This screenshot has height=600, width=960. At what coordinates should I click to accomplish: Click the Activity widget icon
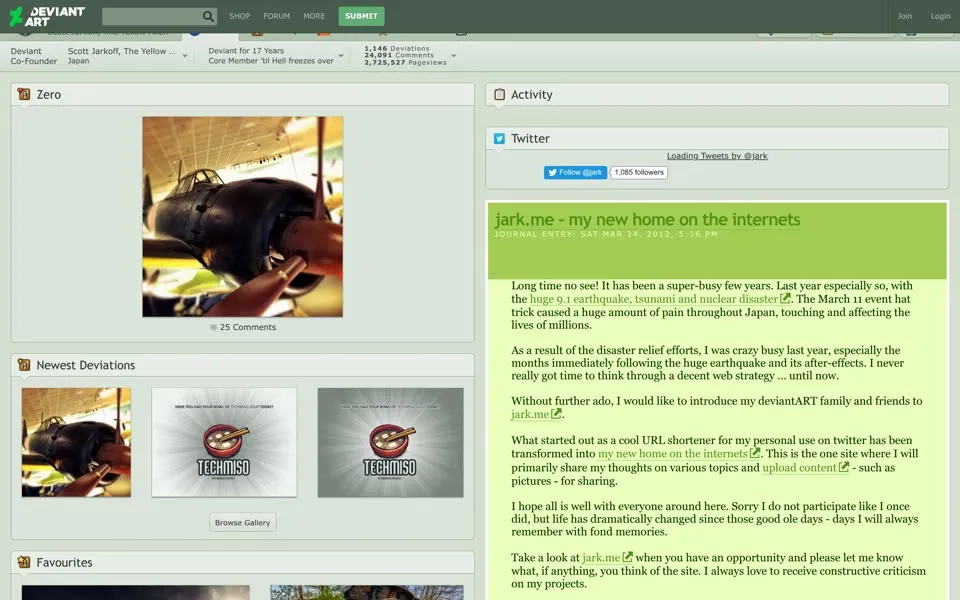click(x=500, y=94)
